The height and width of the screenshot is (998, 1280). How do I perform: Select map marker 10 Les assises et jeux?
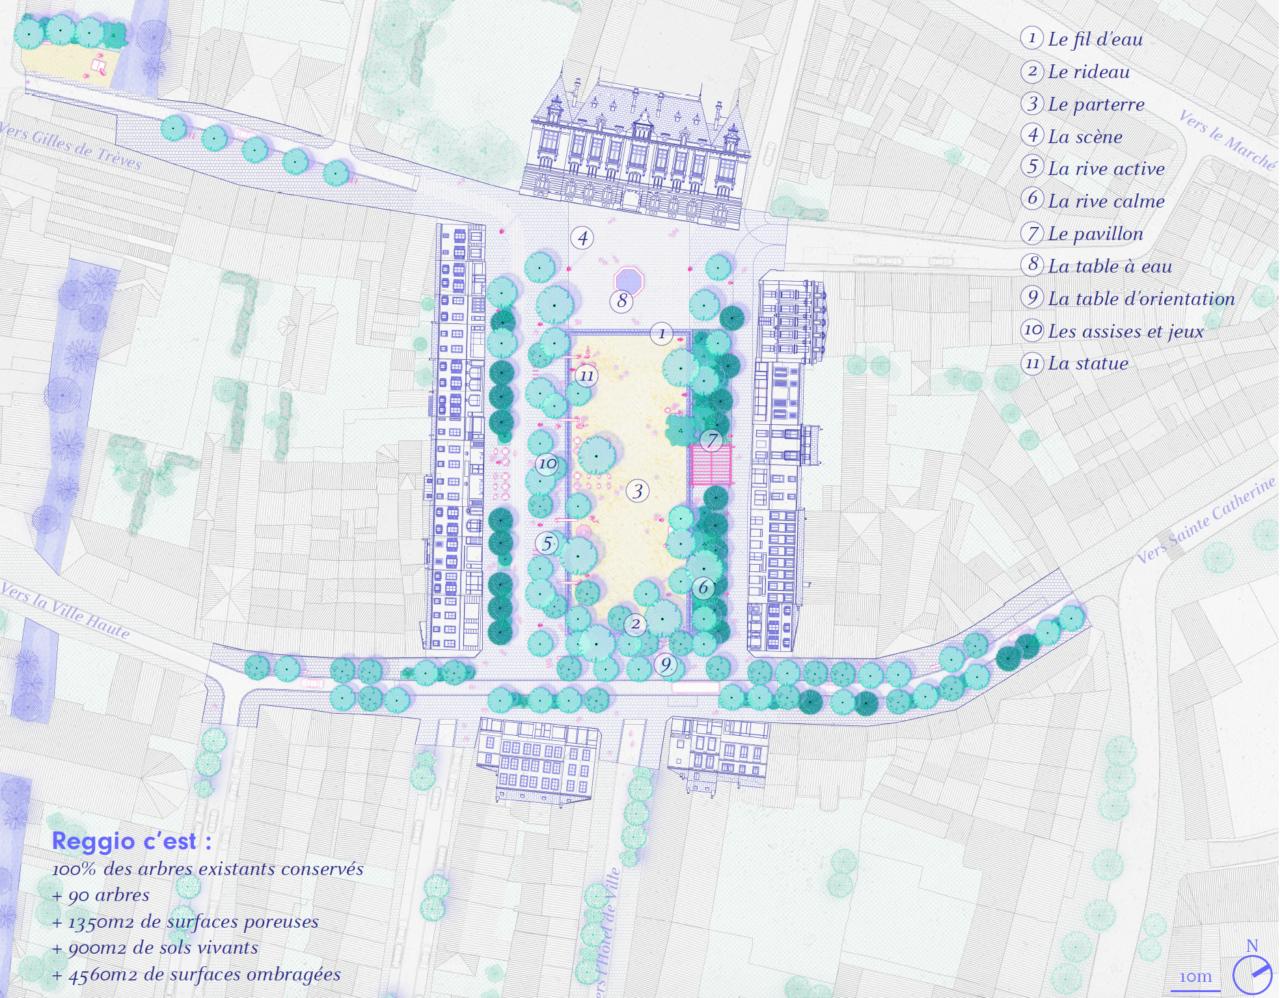tap(546, 464)
